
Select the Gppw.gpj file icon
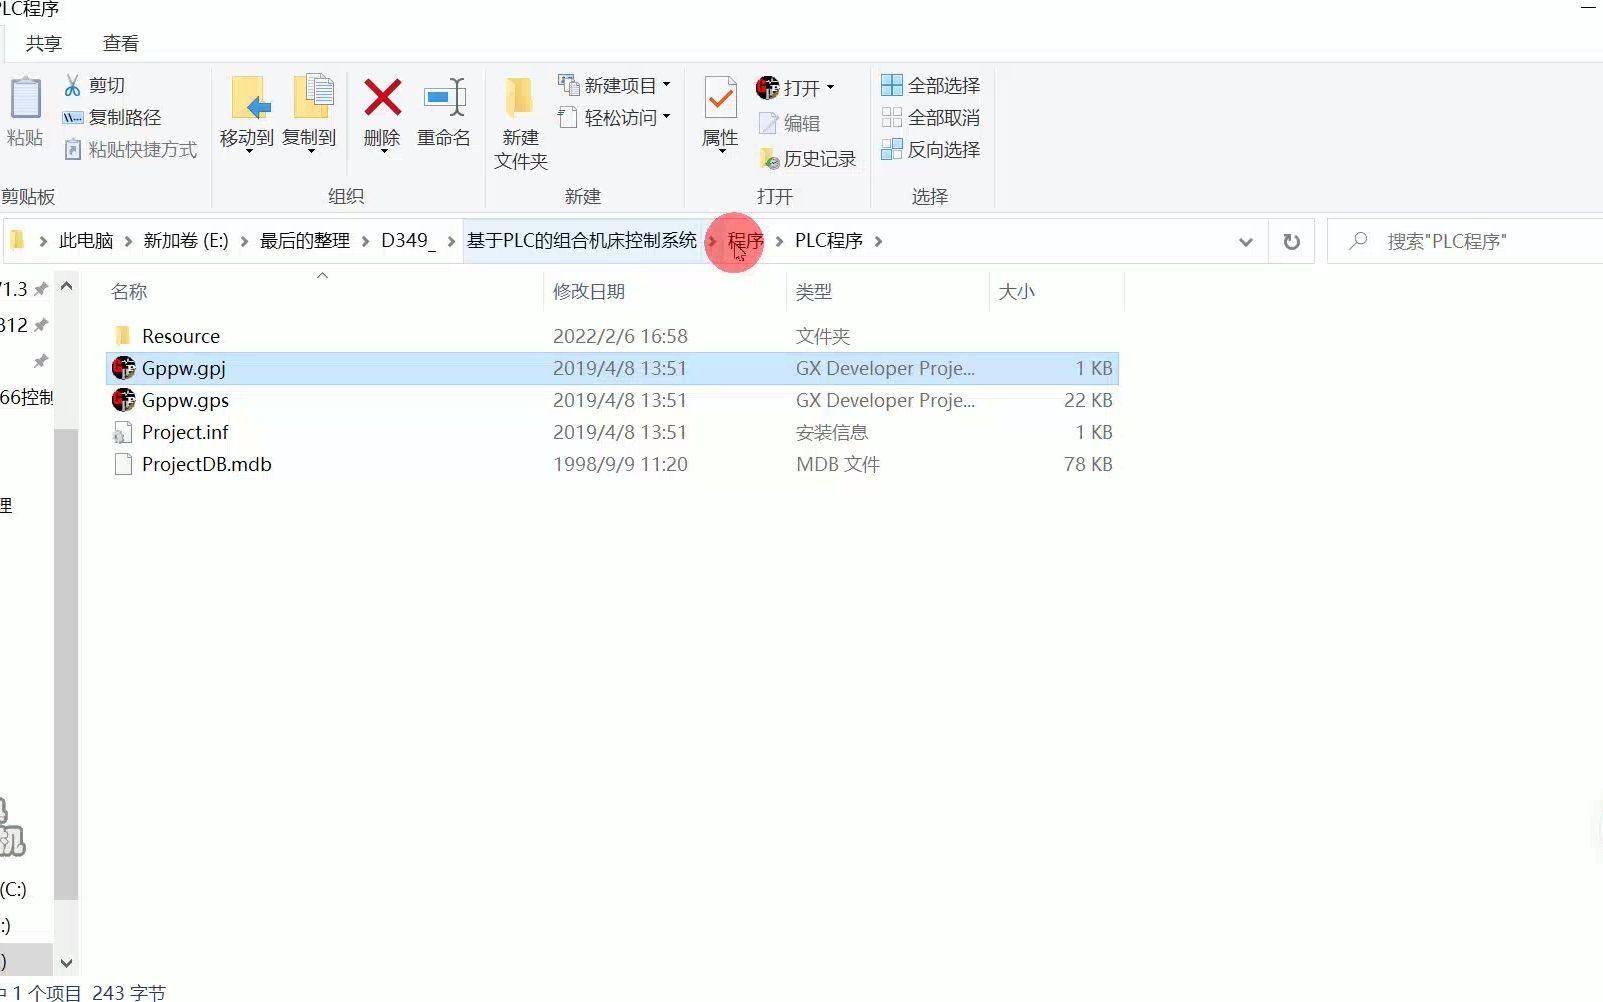[x=123, y=368]
